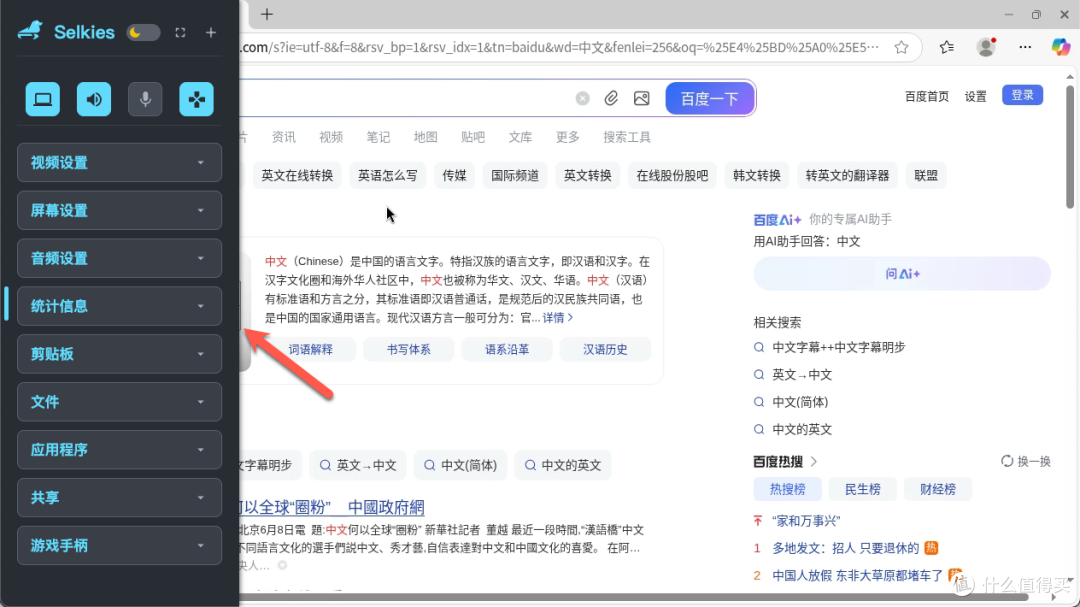The width and height of the screenshot is (1080, 607).
Task: Open image search via camera icon in search bar
Action: (x=642, y=97)
